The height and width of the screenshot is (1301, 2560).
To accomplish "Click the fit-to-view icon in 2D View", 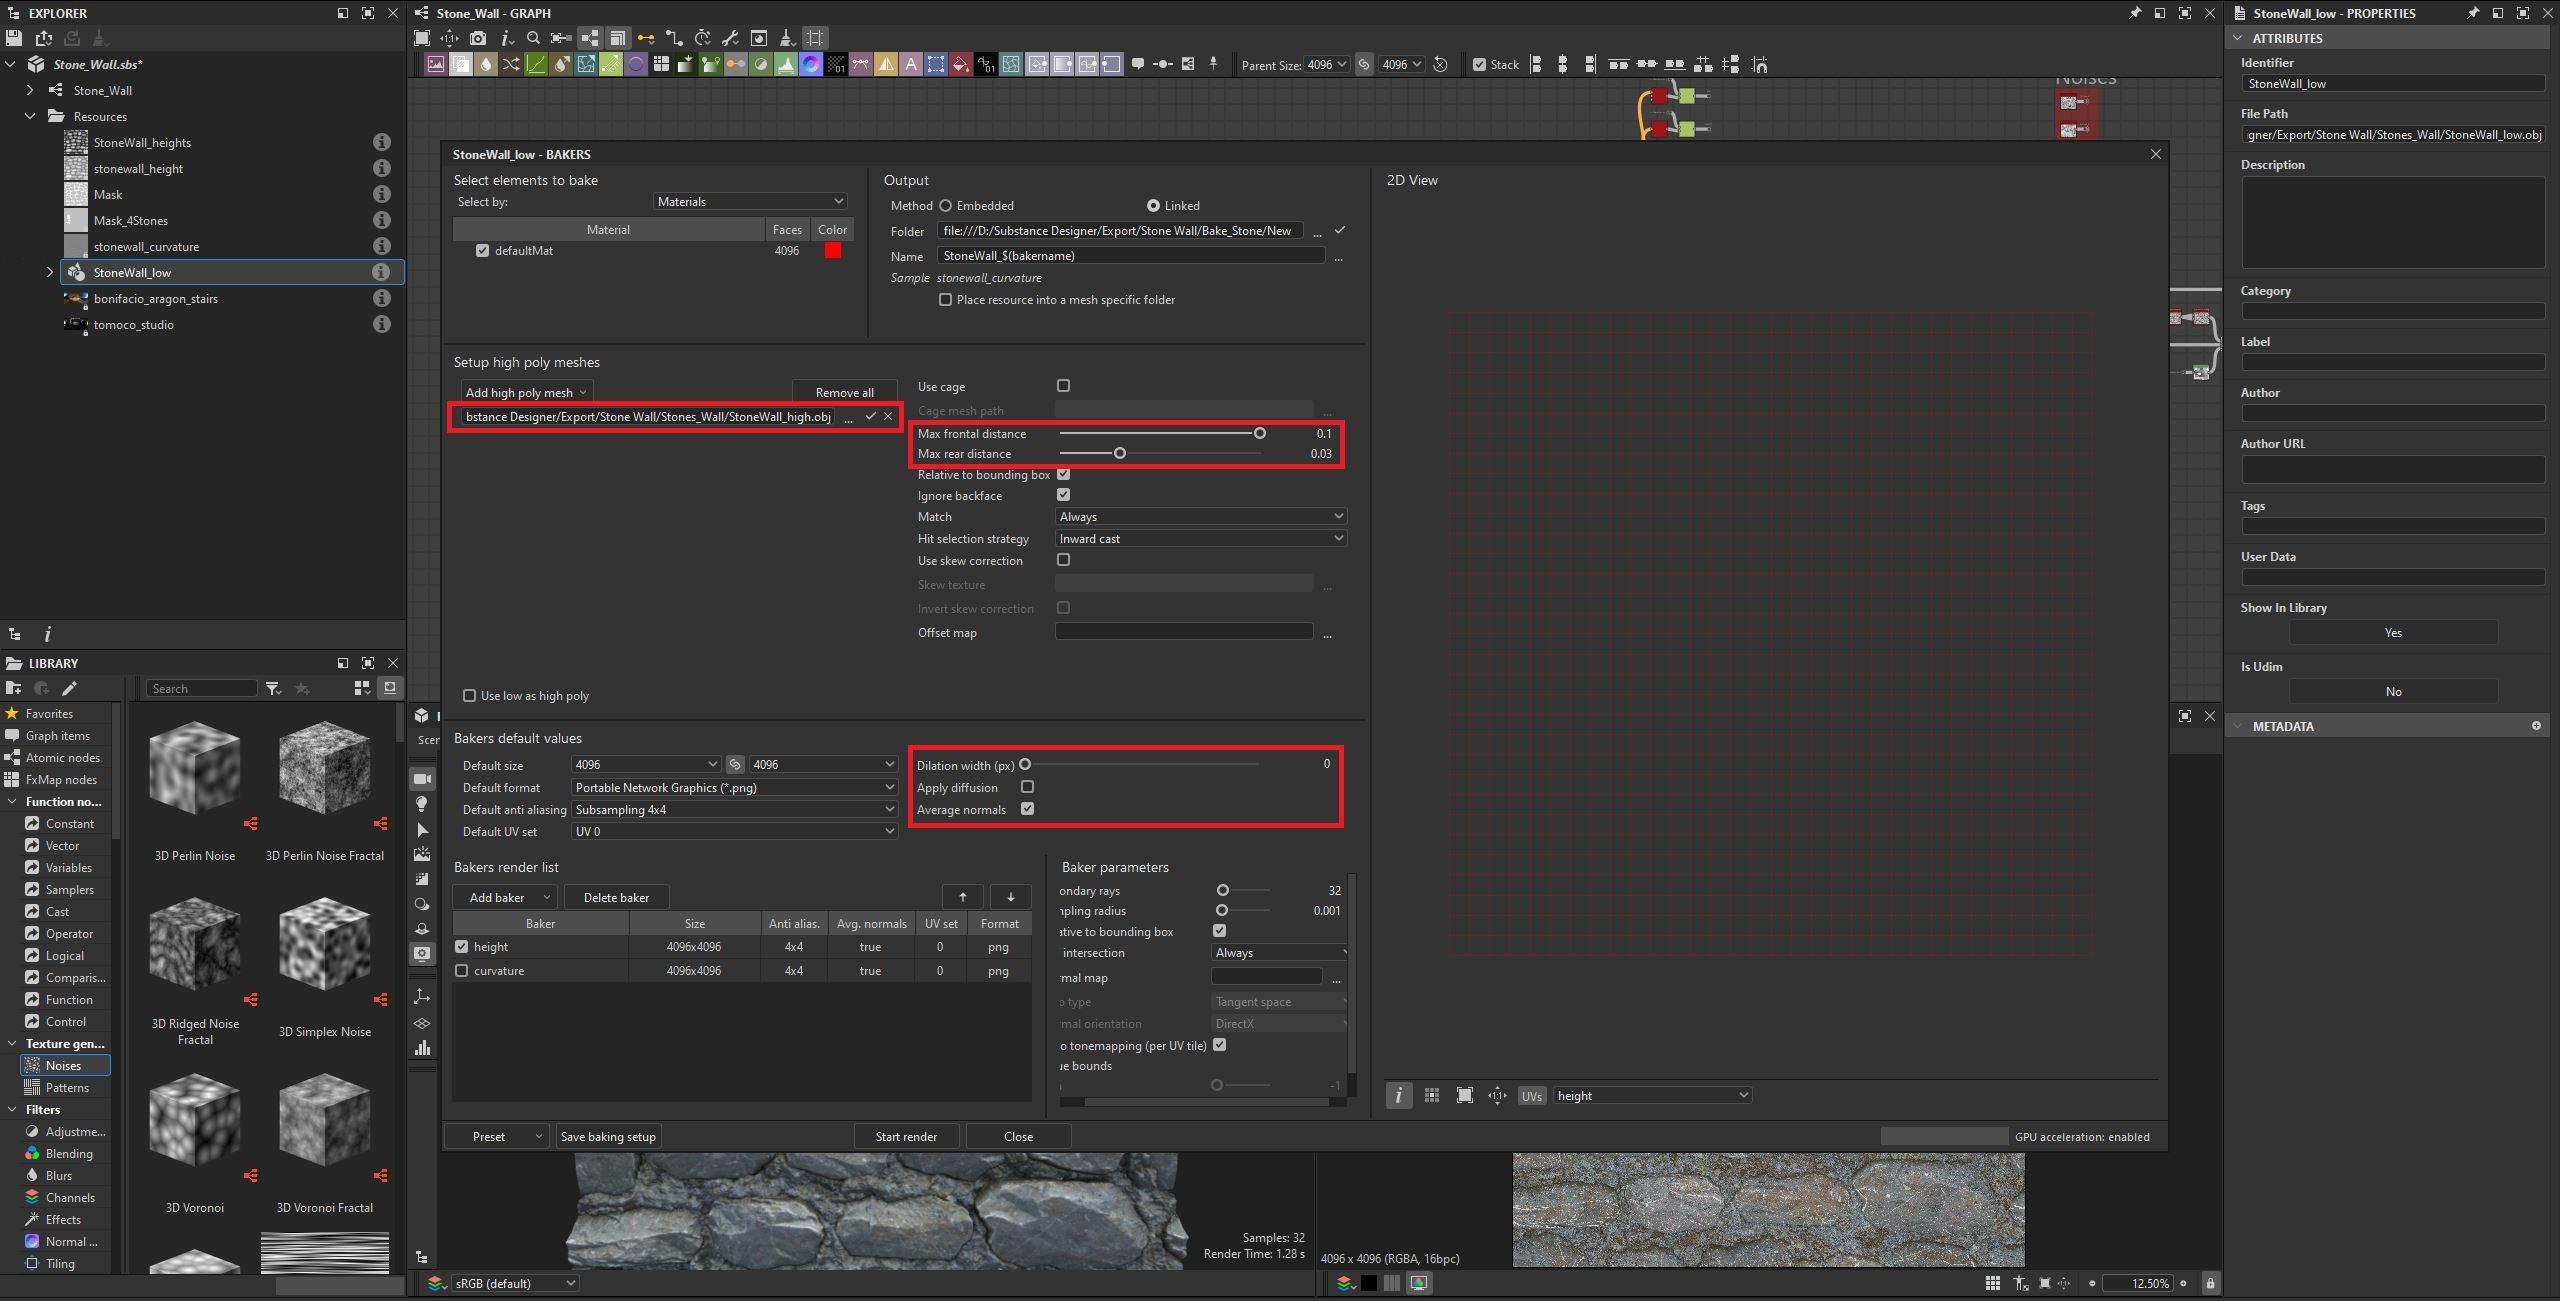I will point(1464,1095).
